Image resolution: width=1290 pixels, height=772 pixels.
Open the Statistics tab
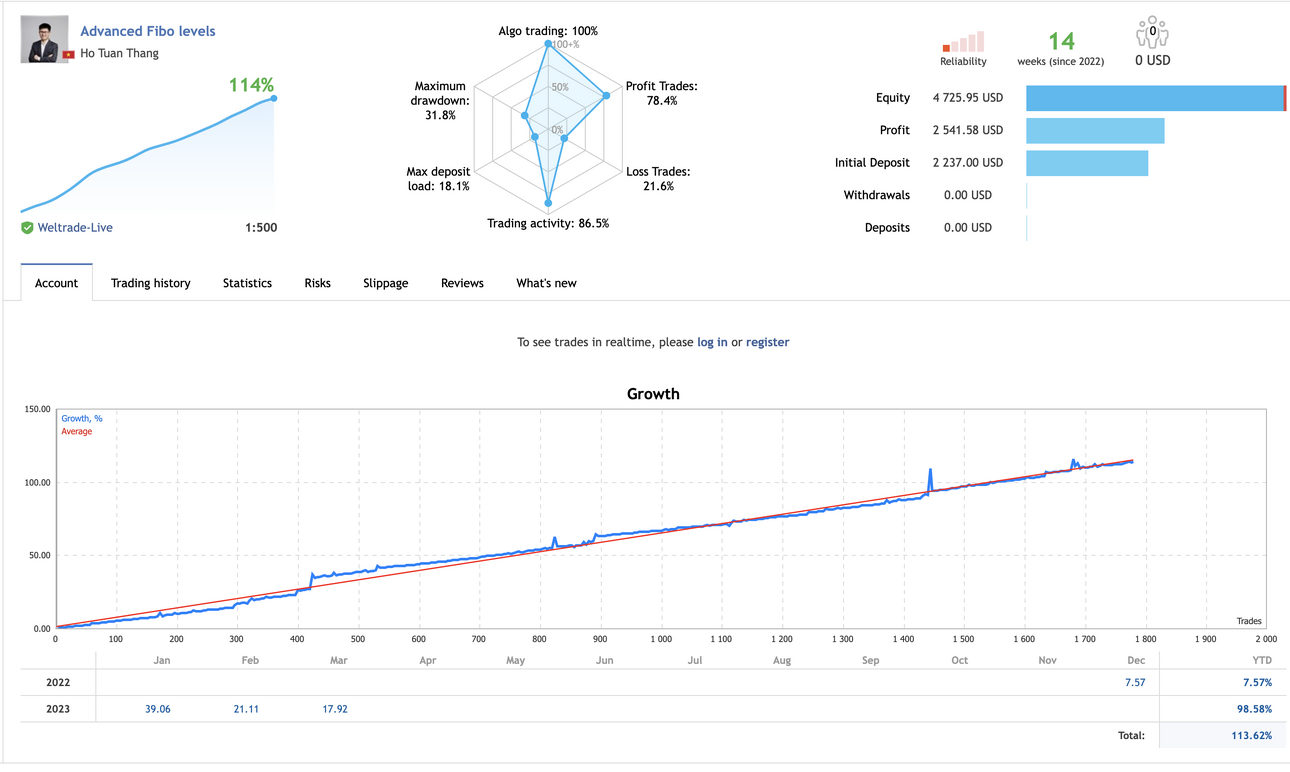point(247,283)
